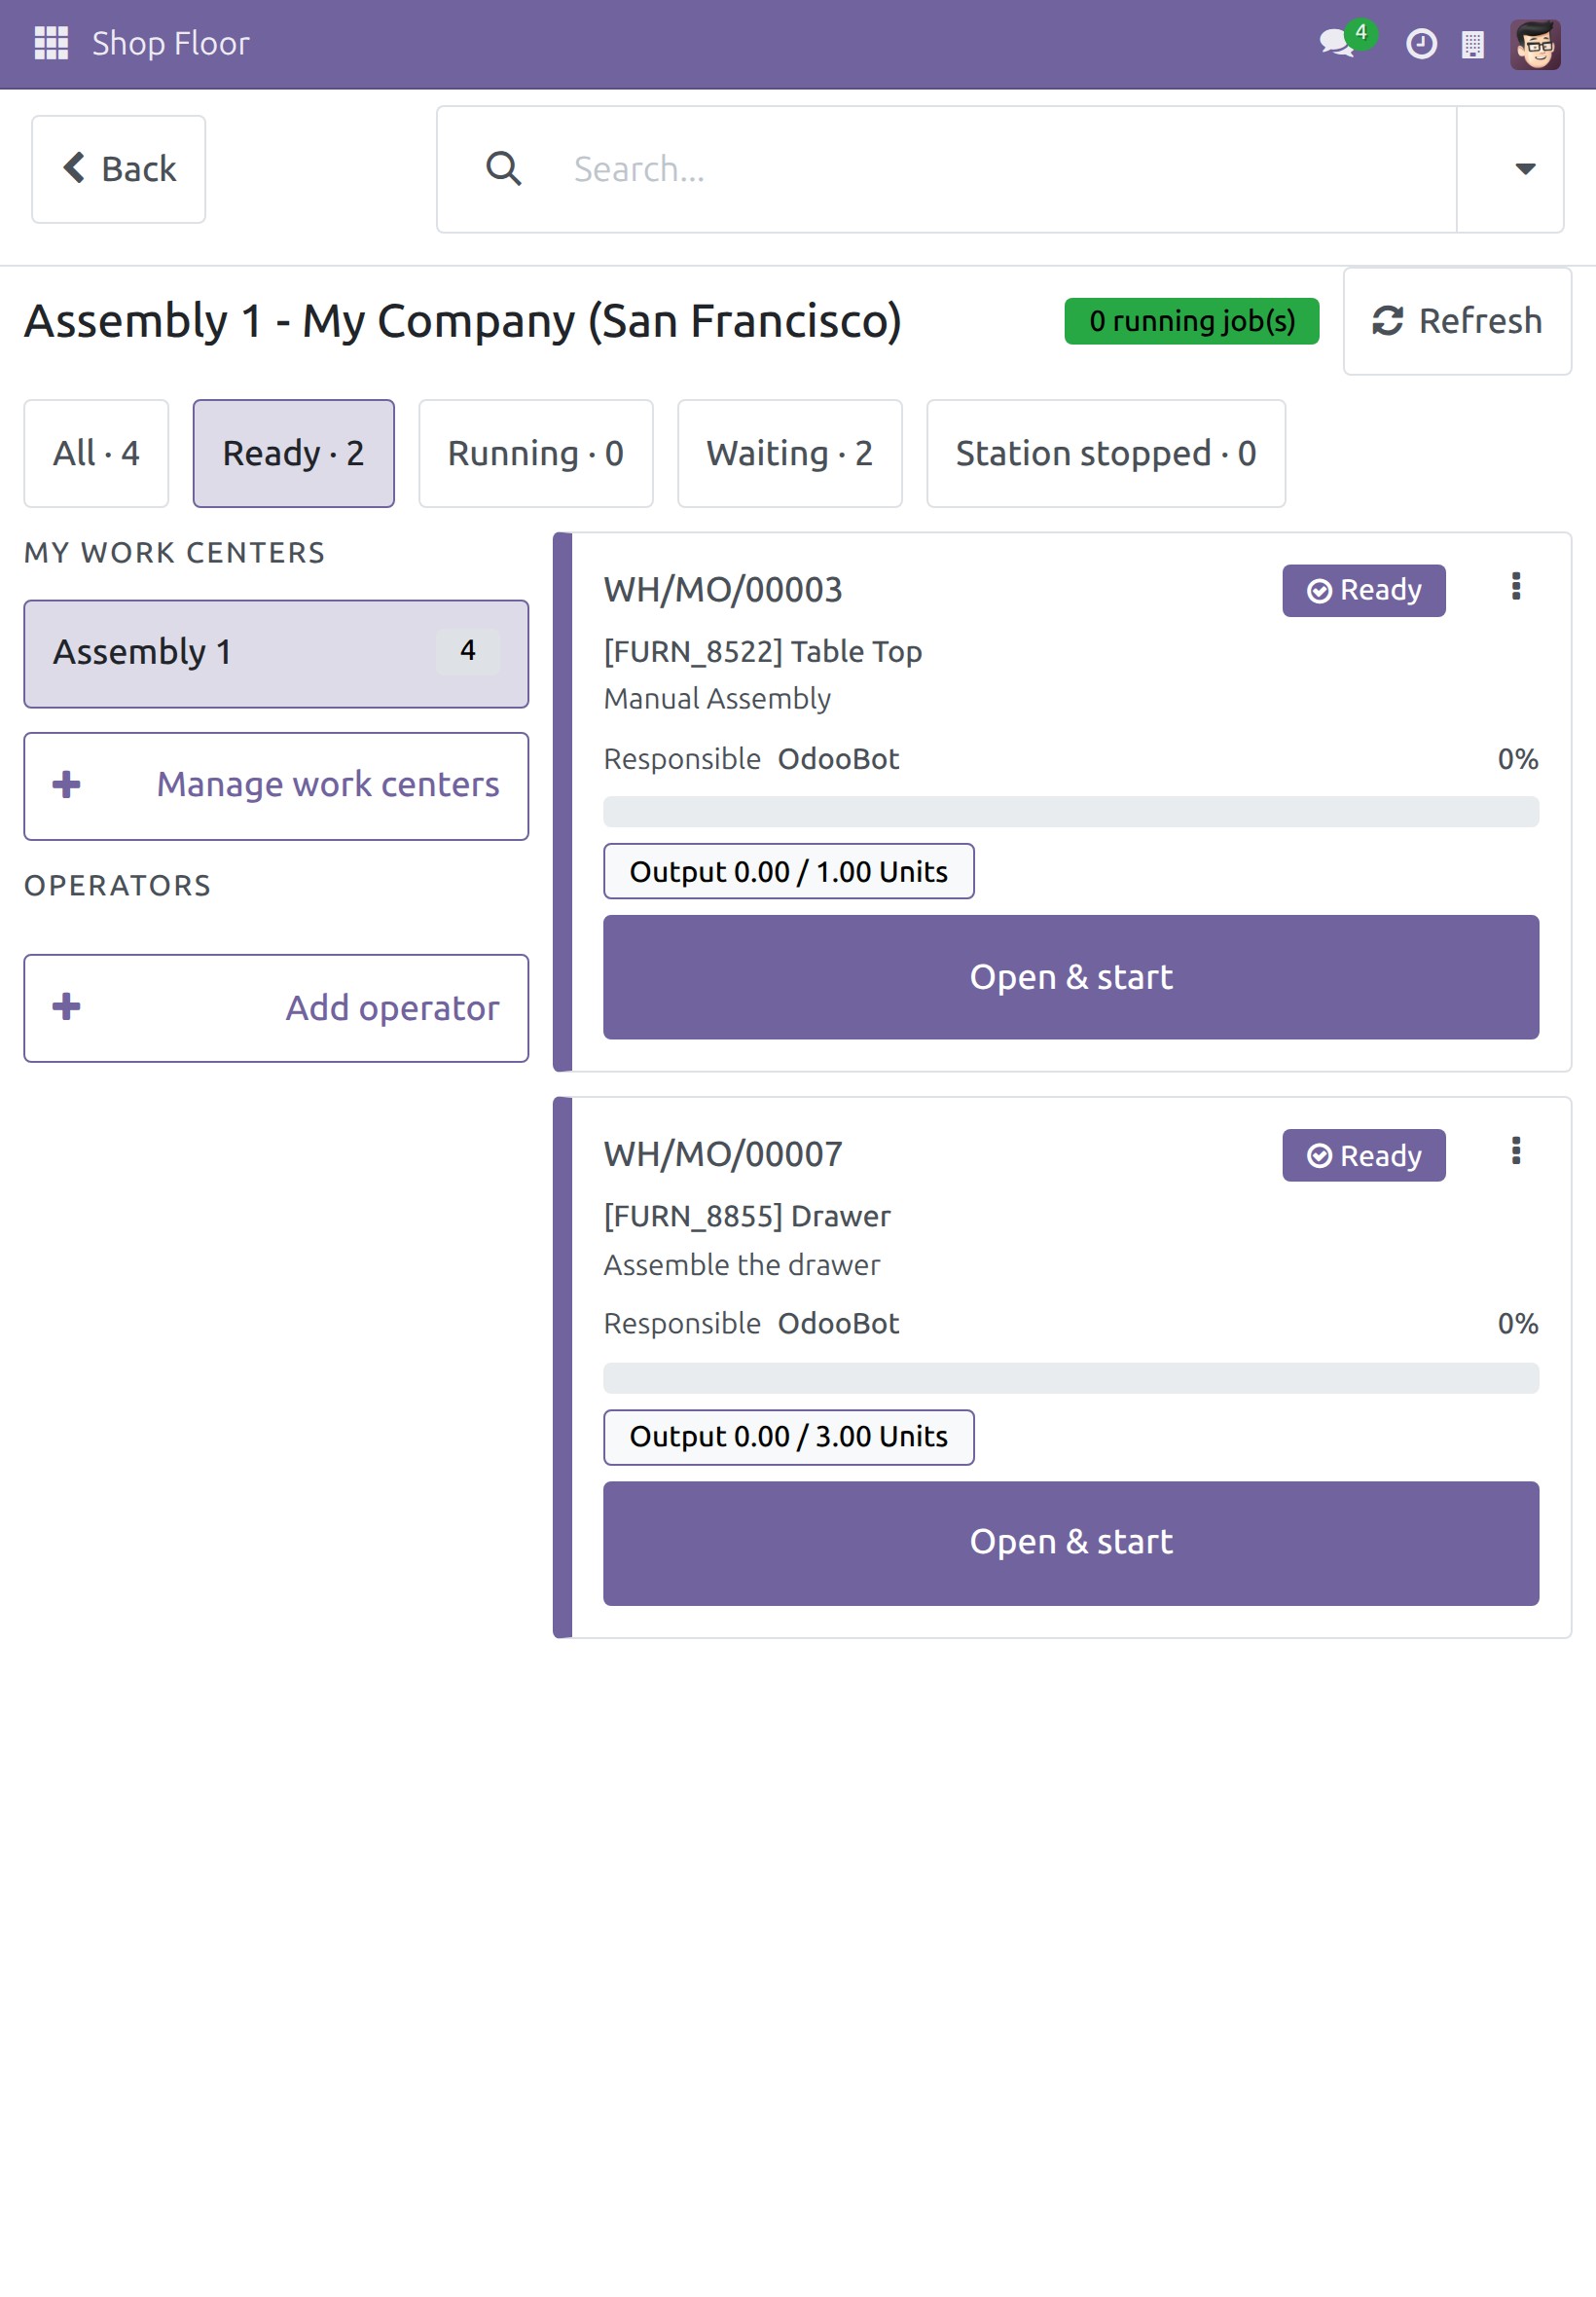Click the magnifier search icon
This screenshot has width=1596, height=2297.
504,169
